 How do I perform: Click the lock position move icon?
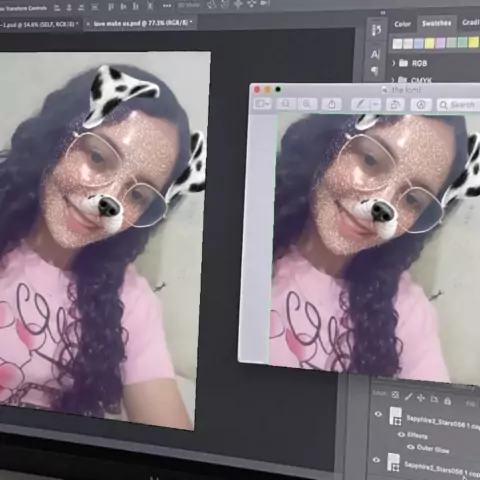421,398
